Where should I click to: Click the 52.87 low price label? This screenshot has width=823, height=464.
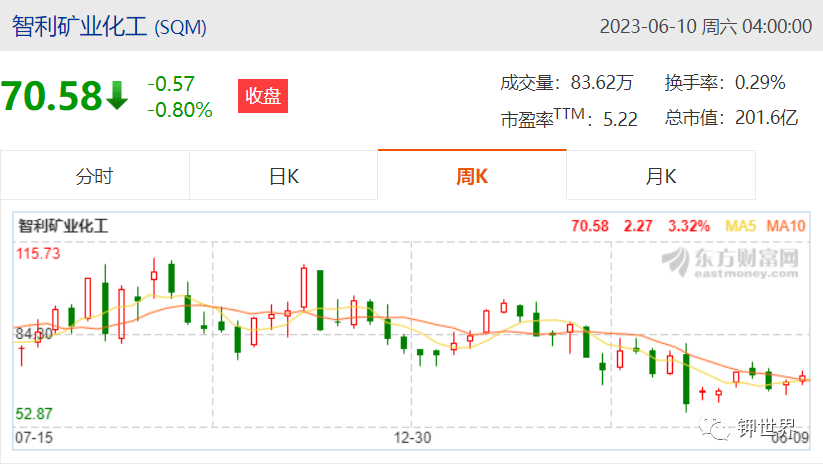pos(34,414)
